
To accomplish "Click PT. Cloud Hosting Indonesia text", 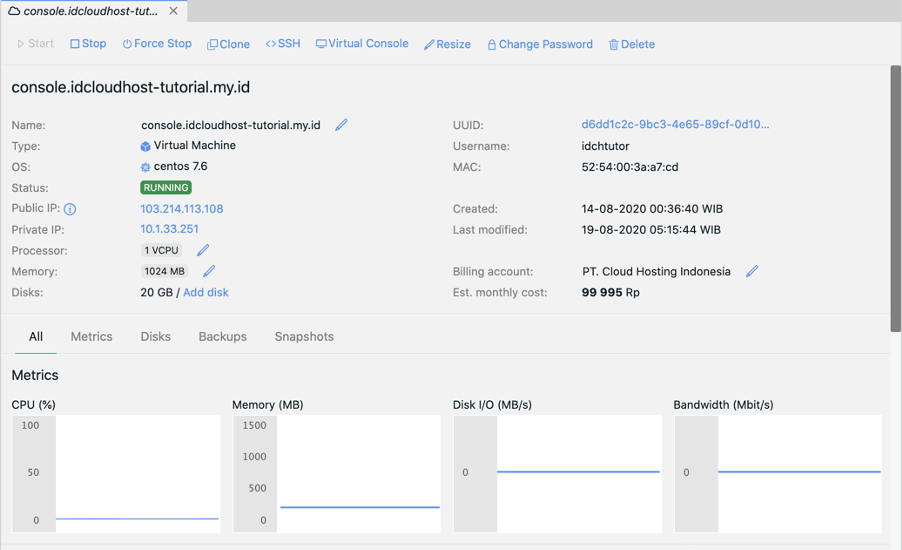I will pyautogui.click(x=656, y=272).
